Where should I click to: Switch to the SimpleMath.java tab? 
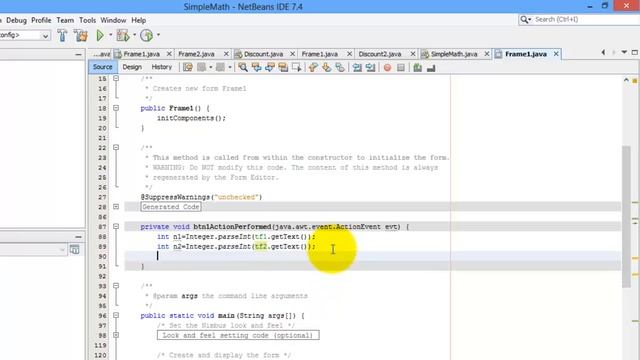454,54
